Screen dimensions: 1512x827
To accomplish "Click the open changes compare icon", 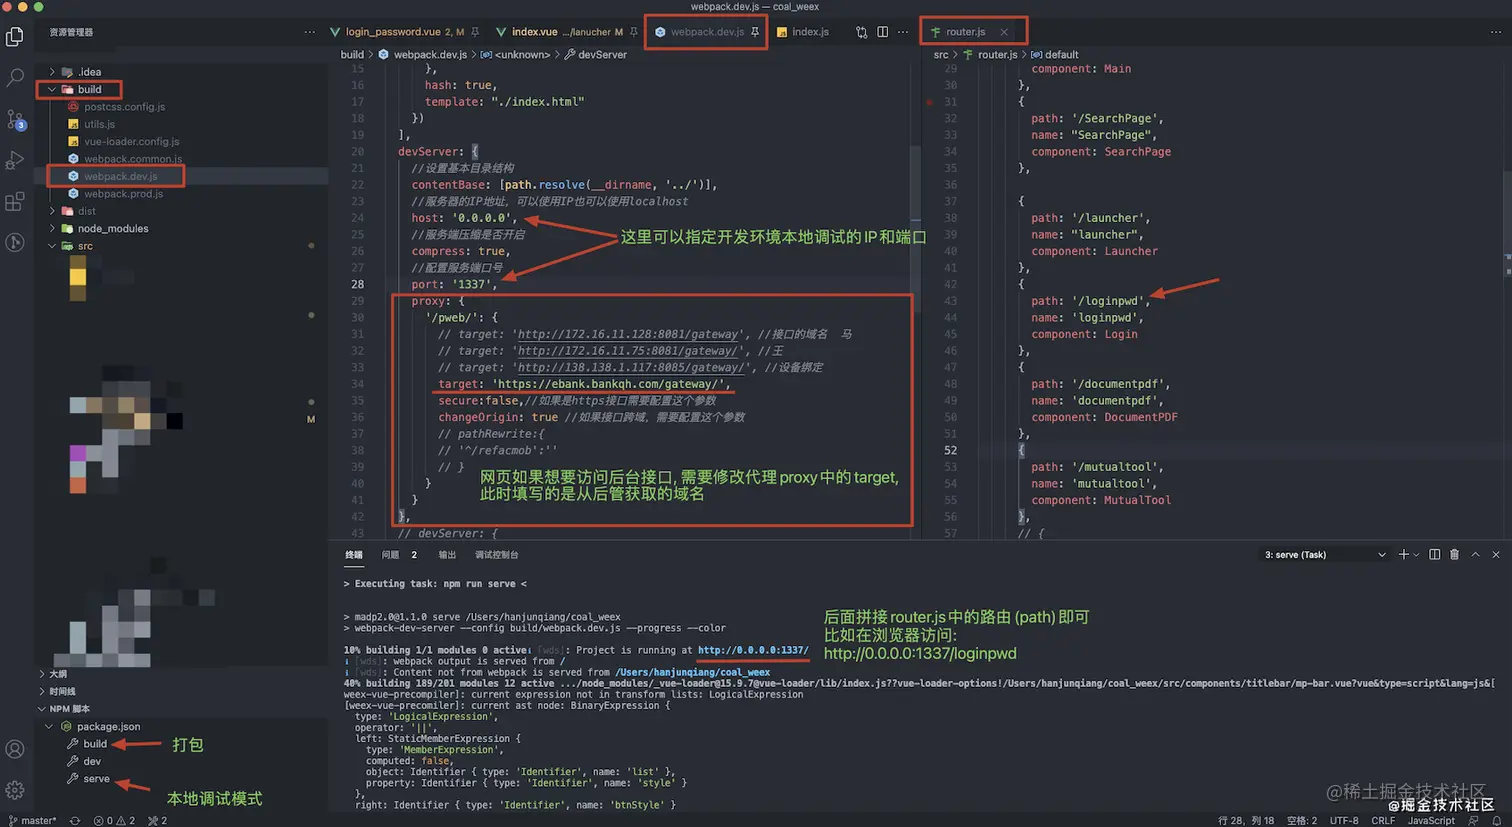I will tap(861, 32).
